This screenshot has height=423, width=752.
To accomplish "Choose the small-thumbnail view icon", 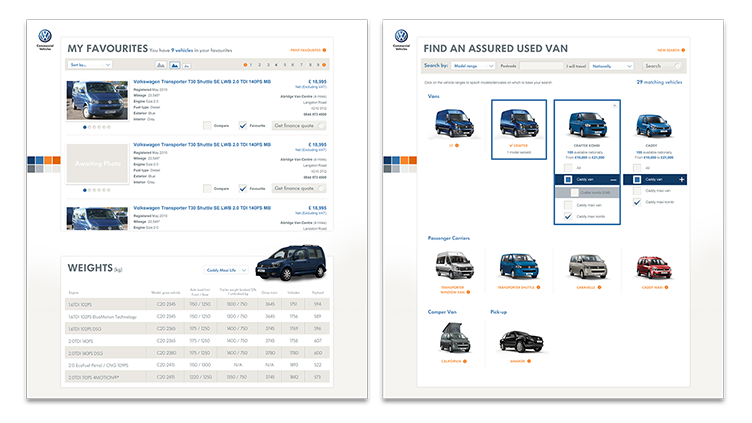I will coord(187,65).
